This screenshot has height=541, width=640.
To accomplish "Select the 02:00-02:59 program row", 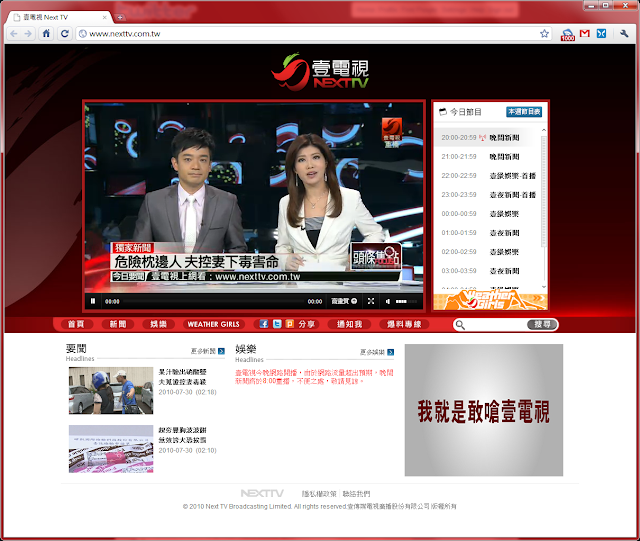I will [487, 252].
